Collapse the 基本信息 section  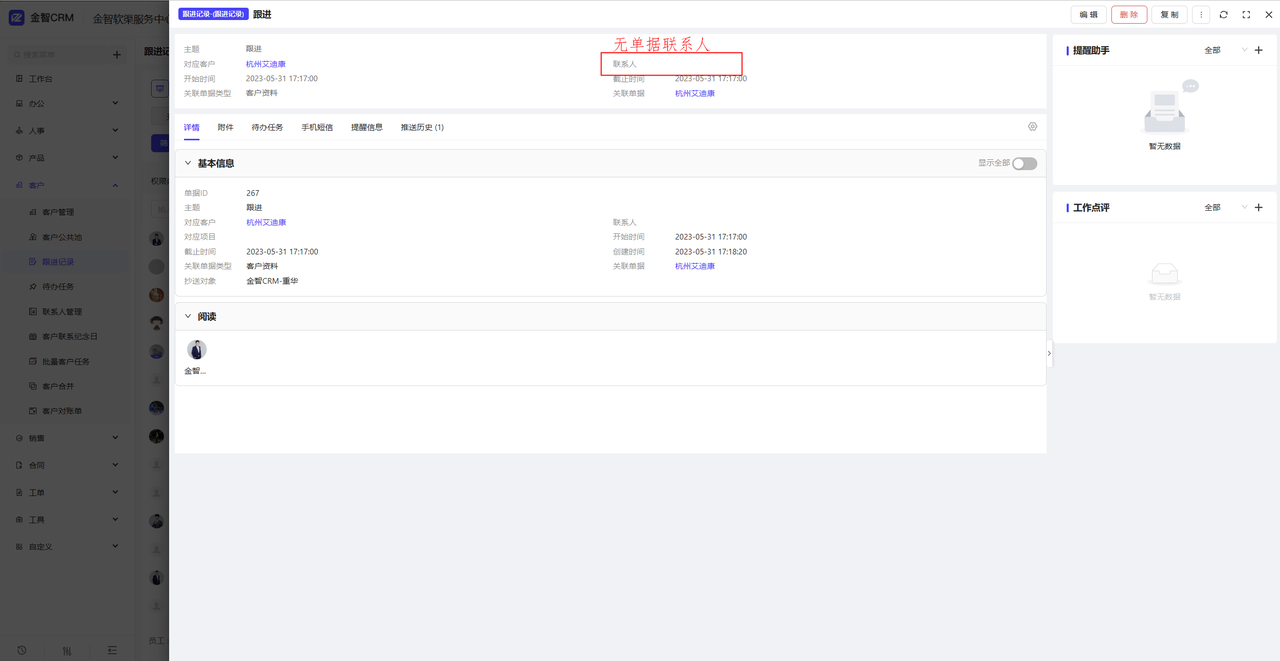[x=188, y=164]
